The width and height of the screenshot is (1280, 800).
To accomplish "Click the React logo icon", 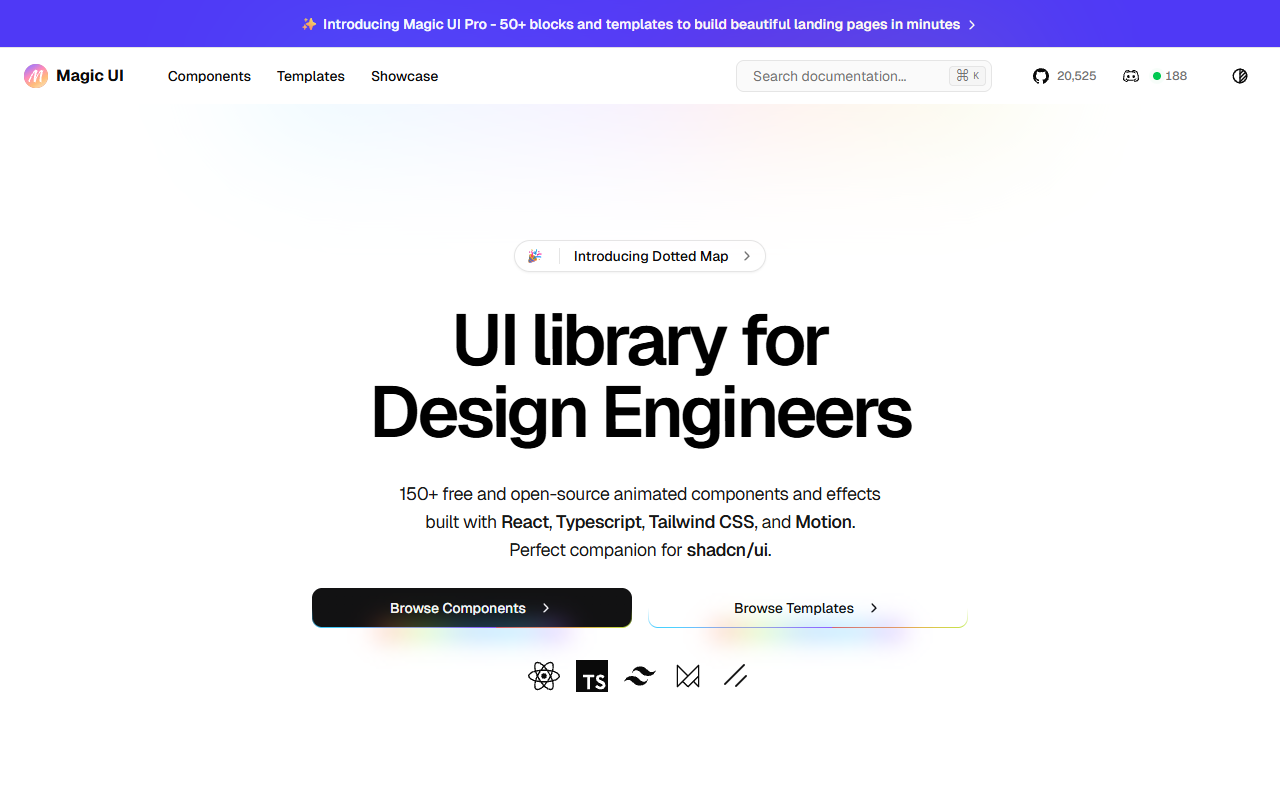I will [x=543, y=676].
